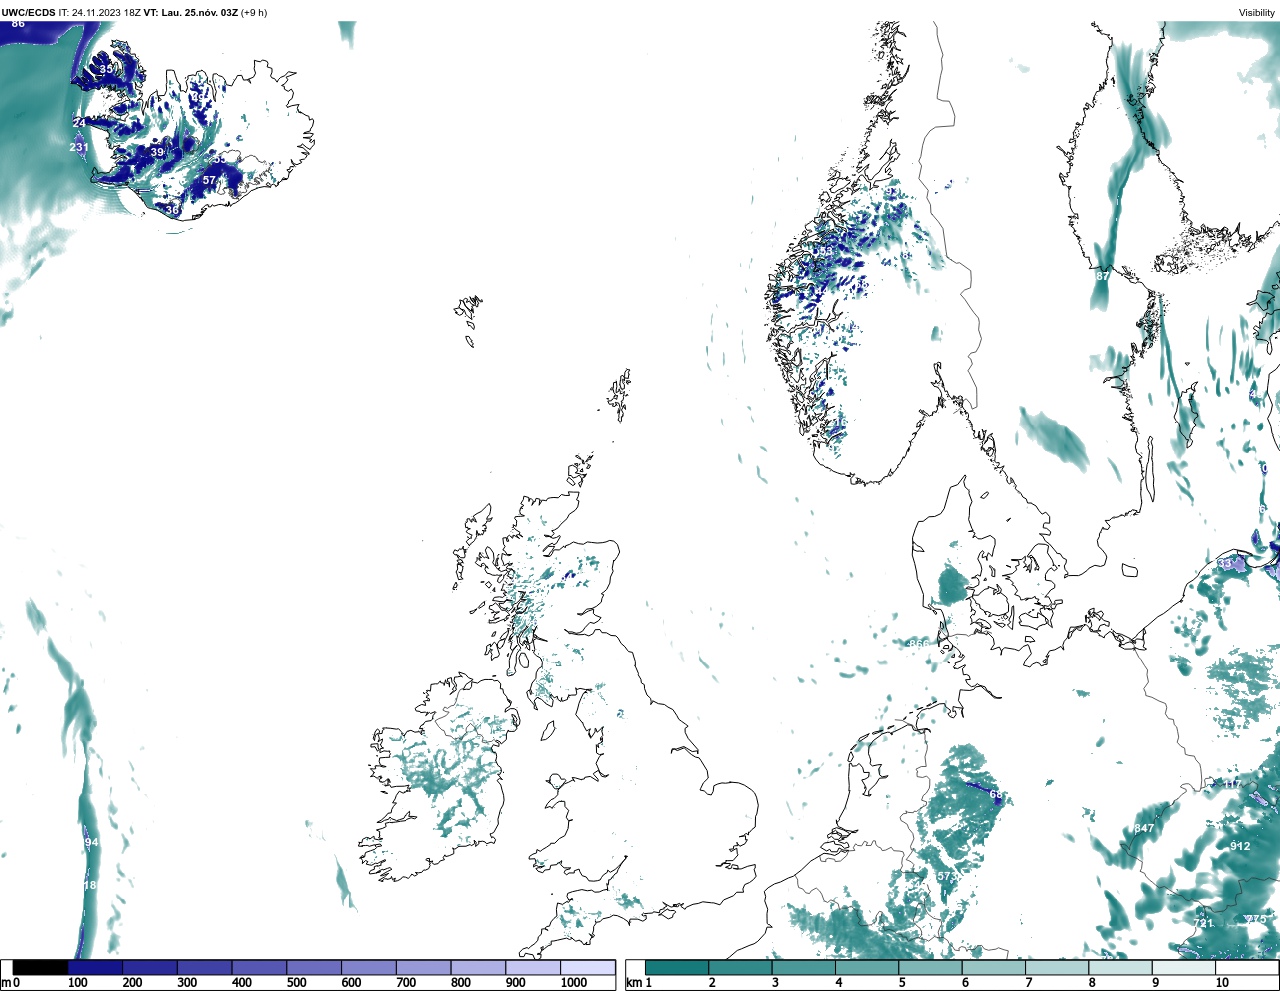Click the '1000' tick label on meter legend
This screenshot has width=1280, height=991.
pyautogui.click(x=574, y=983)
